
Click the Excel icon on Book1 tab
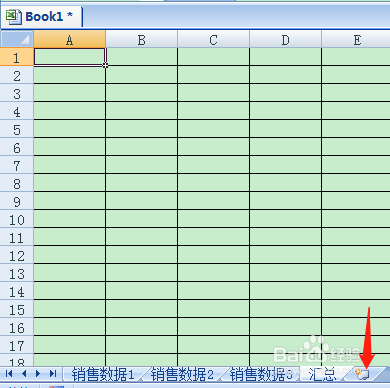point(14,17)
